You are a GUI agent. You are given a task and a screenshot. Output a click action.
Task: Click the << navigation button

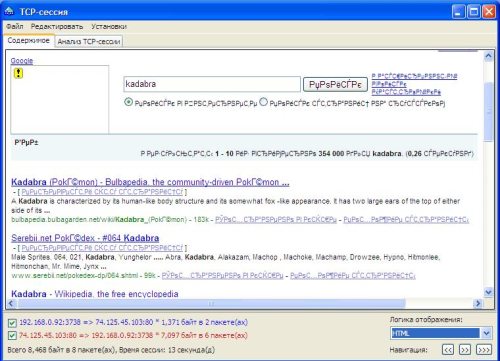click(x=448, y=350)
